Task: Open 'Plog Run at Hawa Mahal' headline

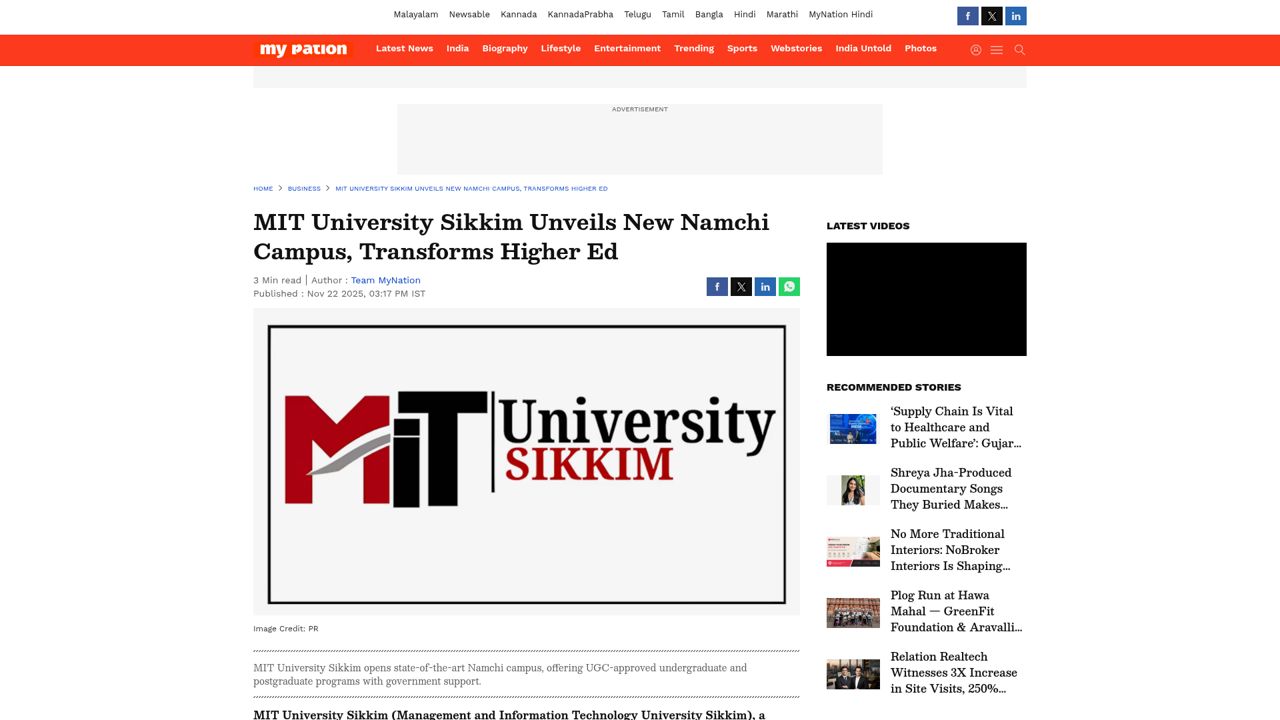Action: [x=956, y=611]
